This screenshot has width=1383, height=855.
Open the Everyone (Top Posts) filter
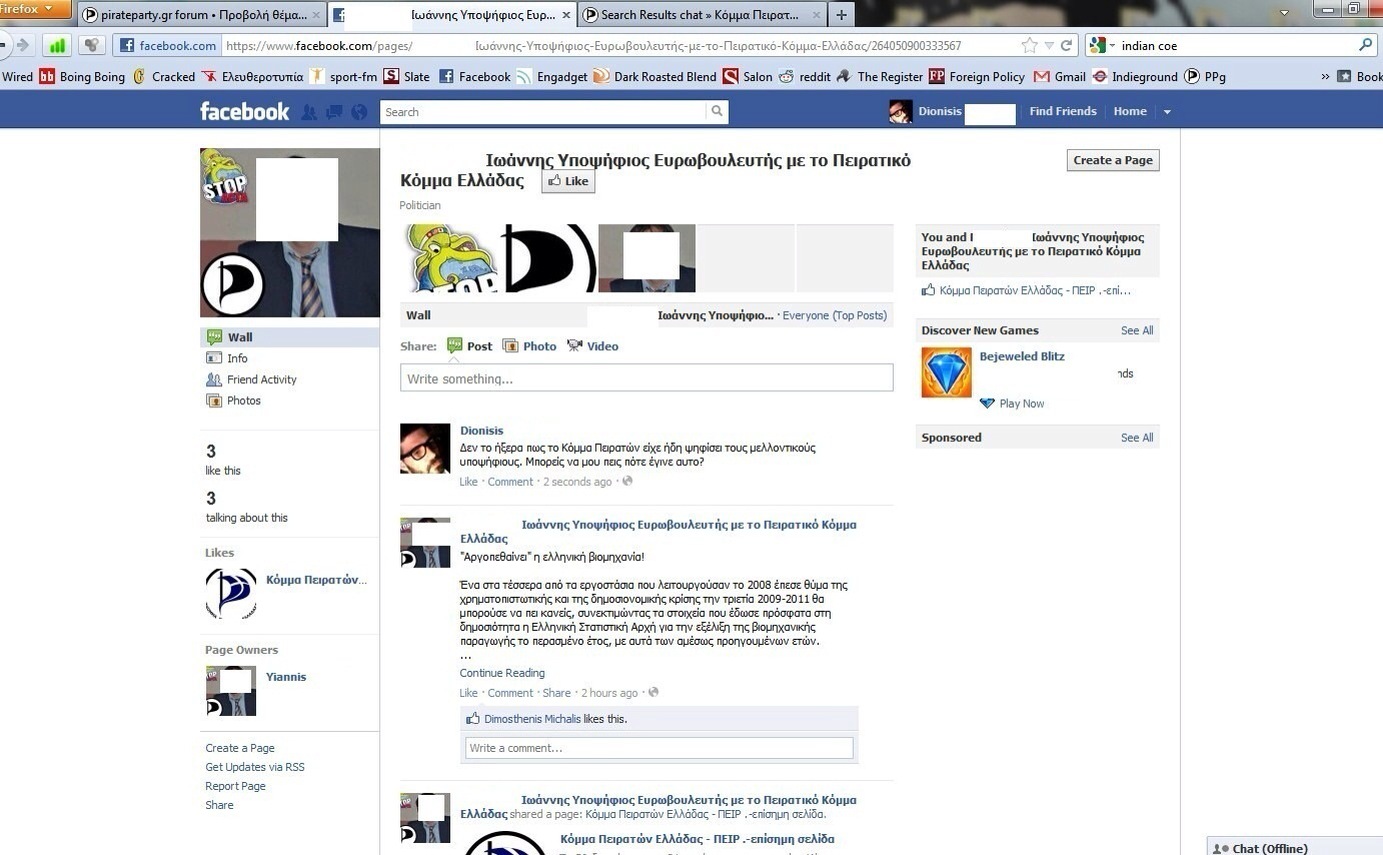pyautogui.click(x=835, y=315)
